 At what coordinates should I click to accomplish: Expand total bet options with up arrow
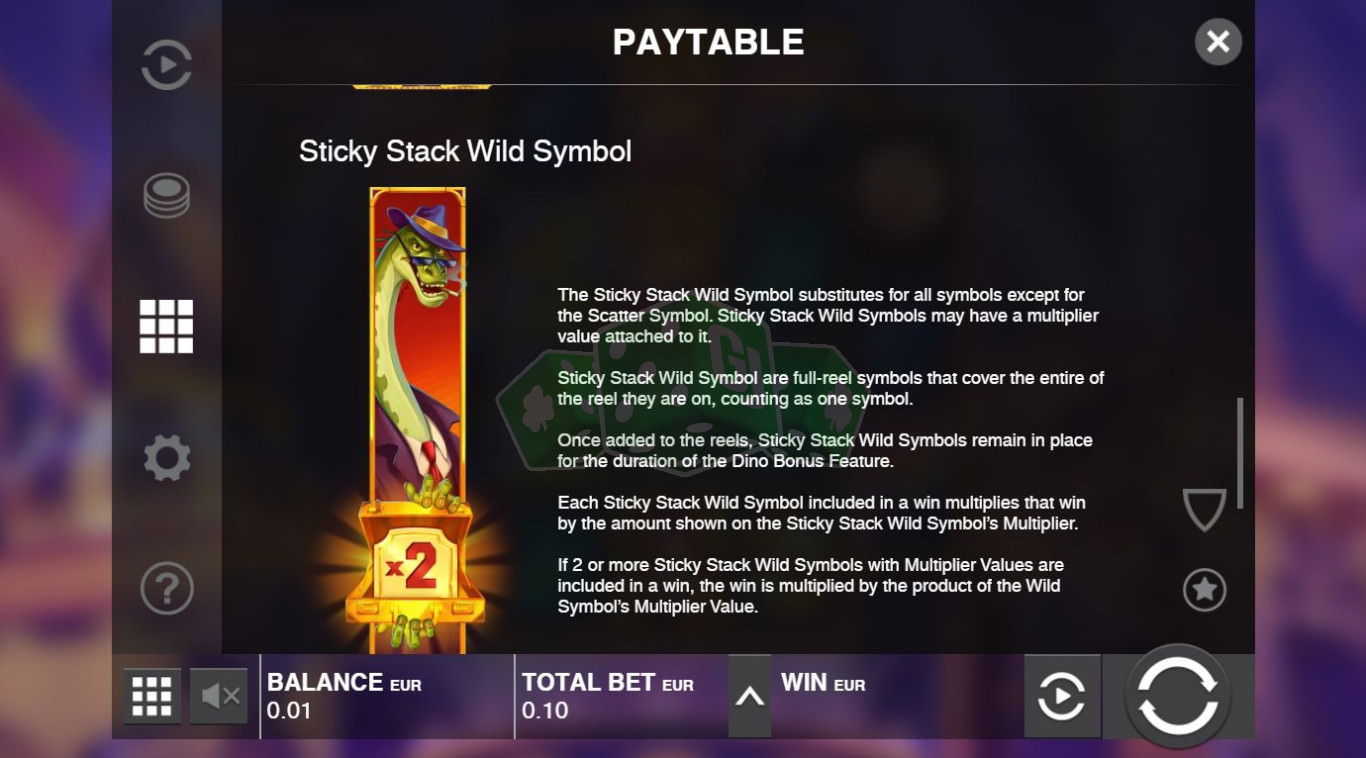[749, 697]
